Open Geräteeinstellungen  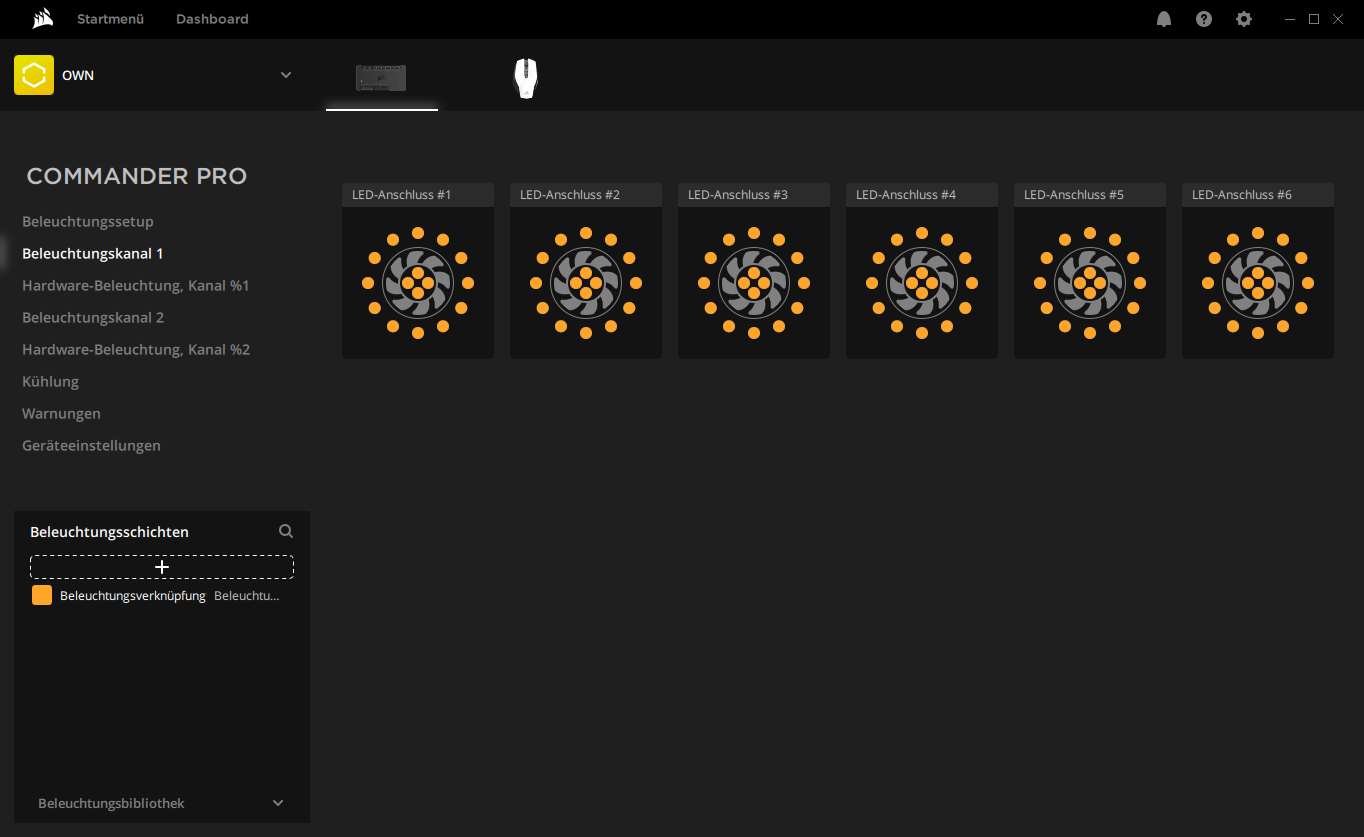tap(92, 445)
